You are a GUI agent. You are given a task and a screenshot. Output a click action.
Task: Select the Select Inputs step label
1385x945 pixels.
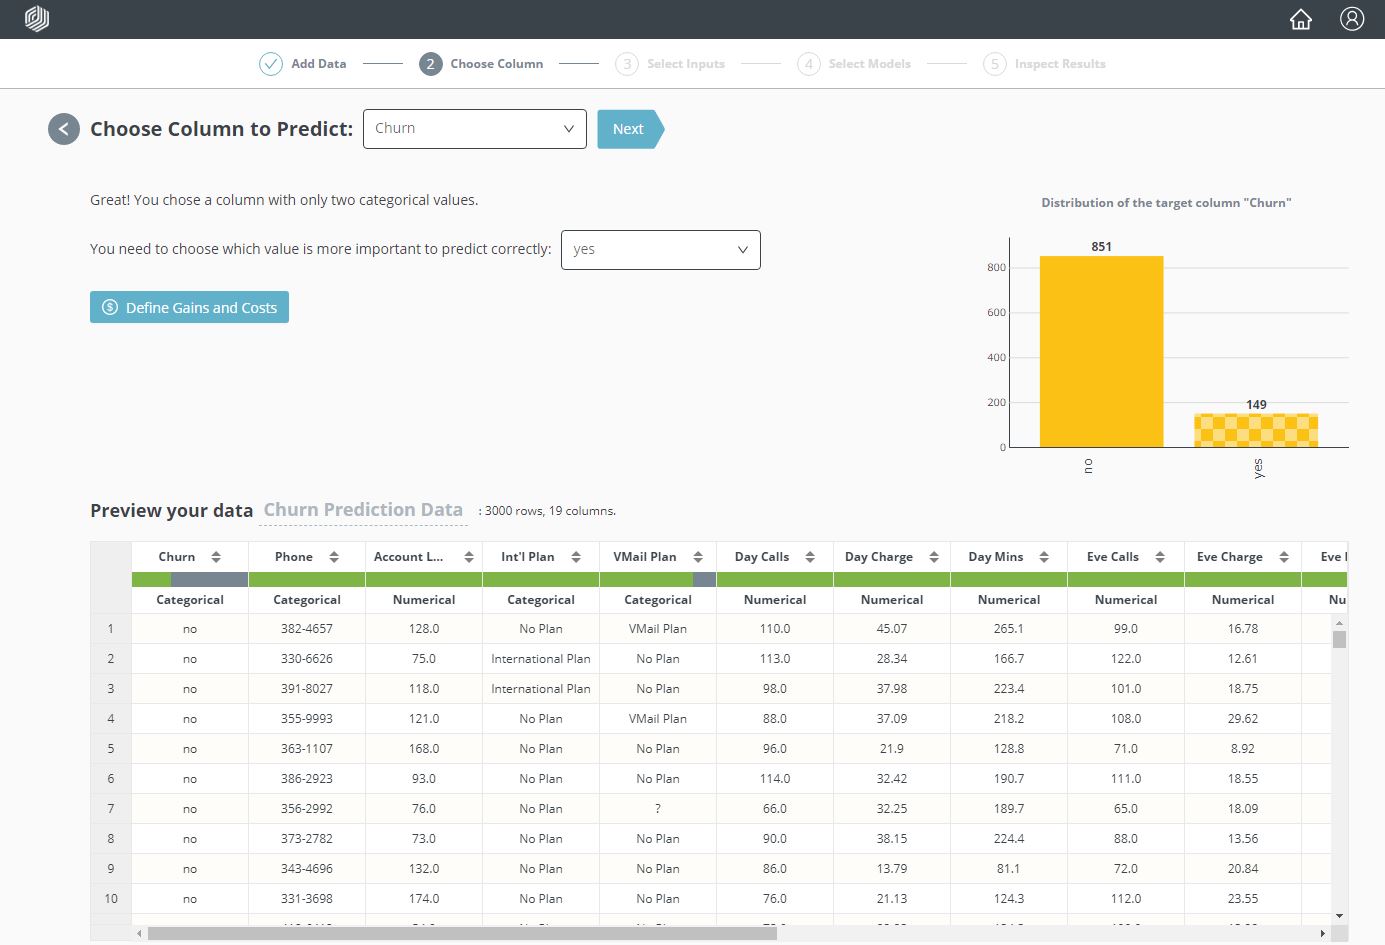(686, 64)
